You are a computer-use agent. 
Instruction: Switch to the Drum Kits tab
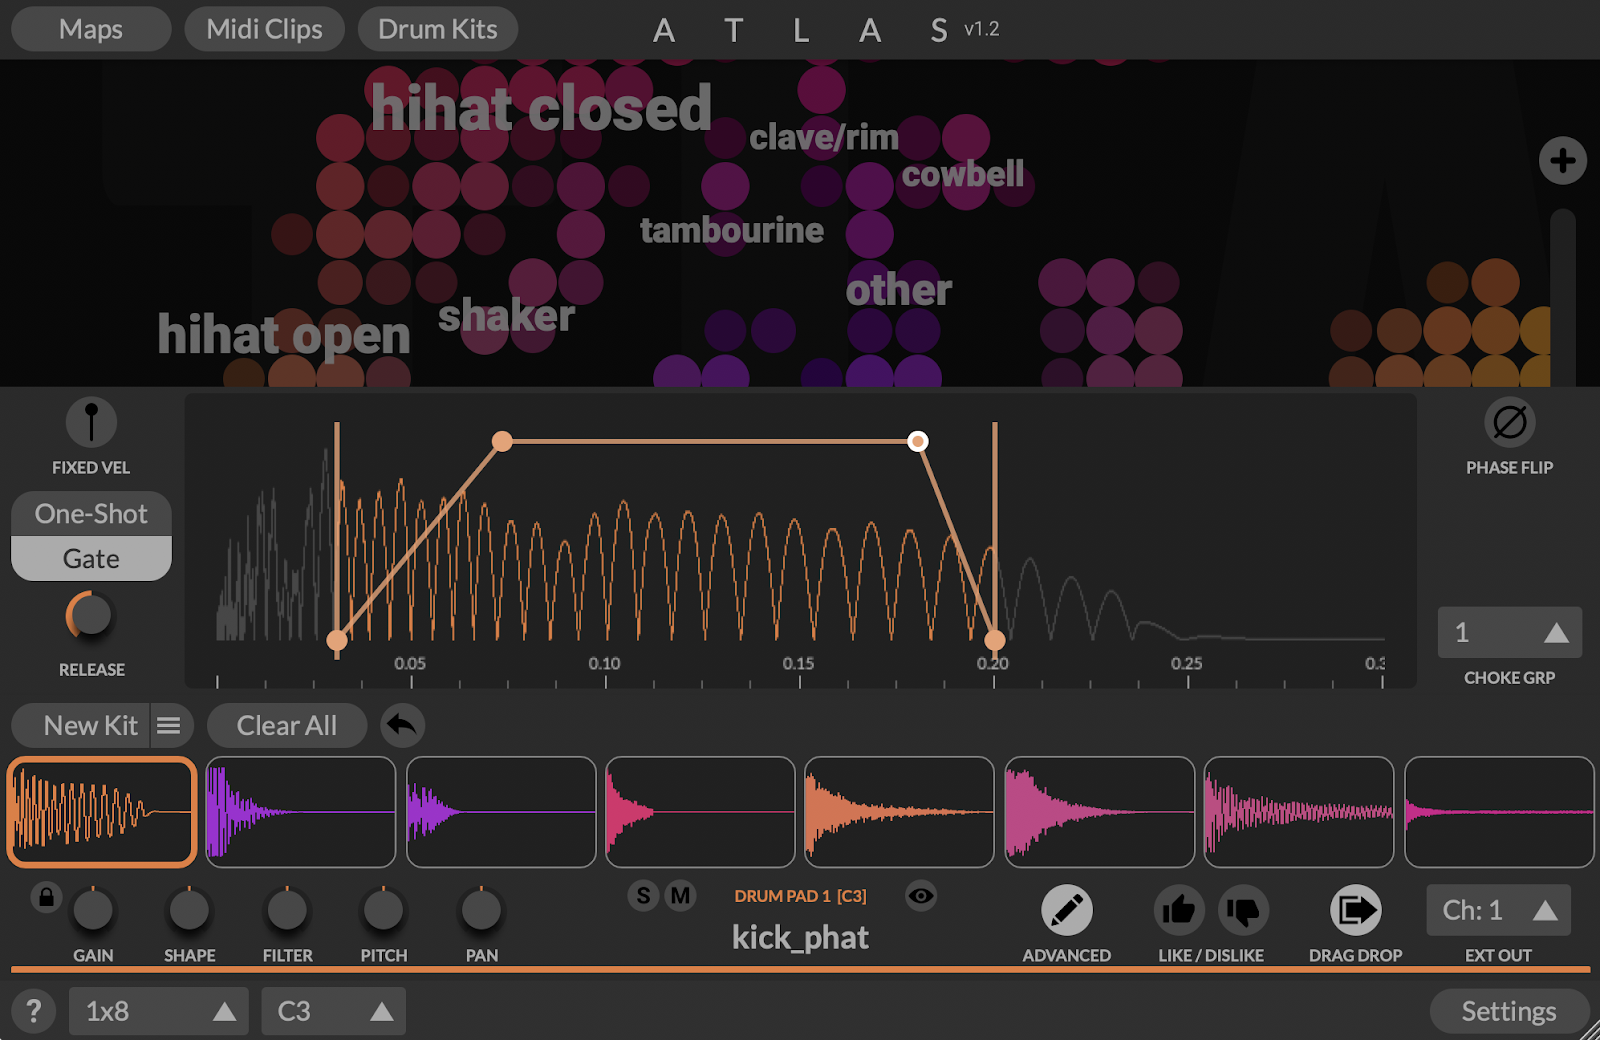(438, 29)
